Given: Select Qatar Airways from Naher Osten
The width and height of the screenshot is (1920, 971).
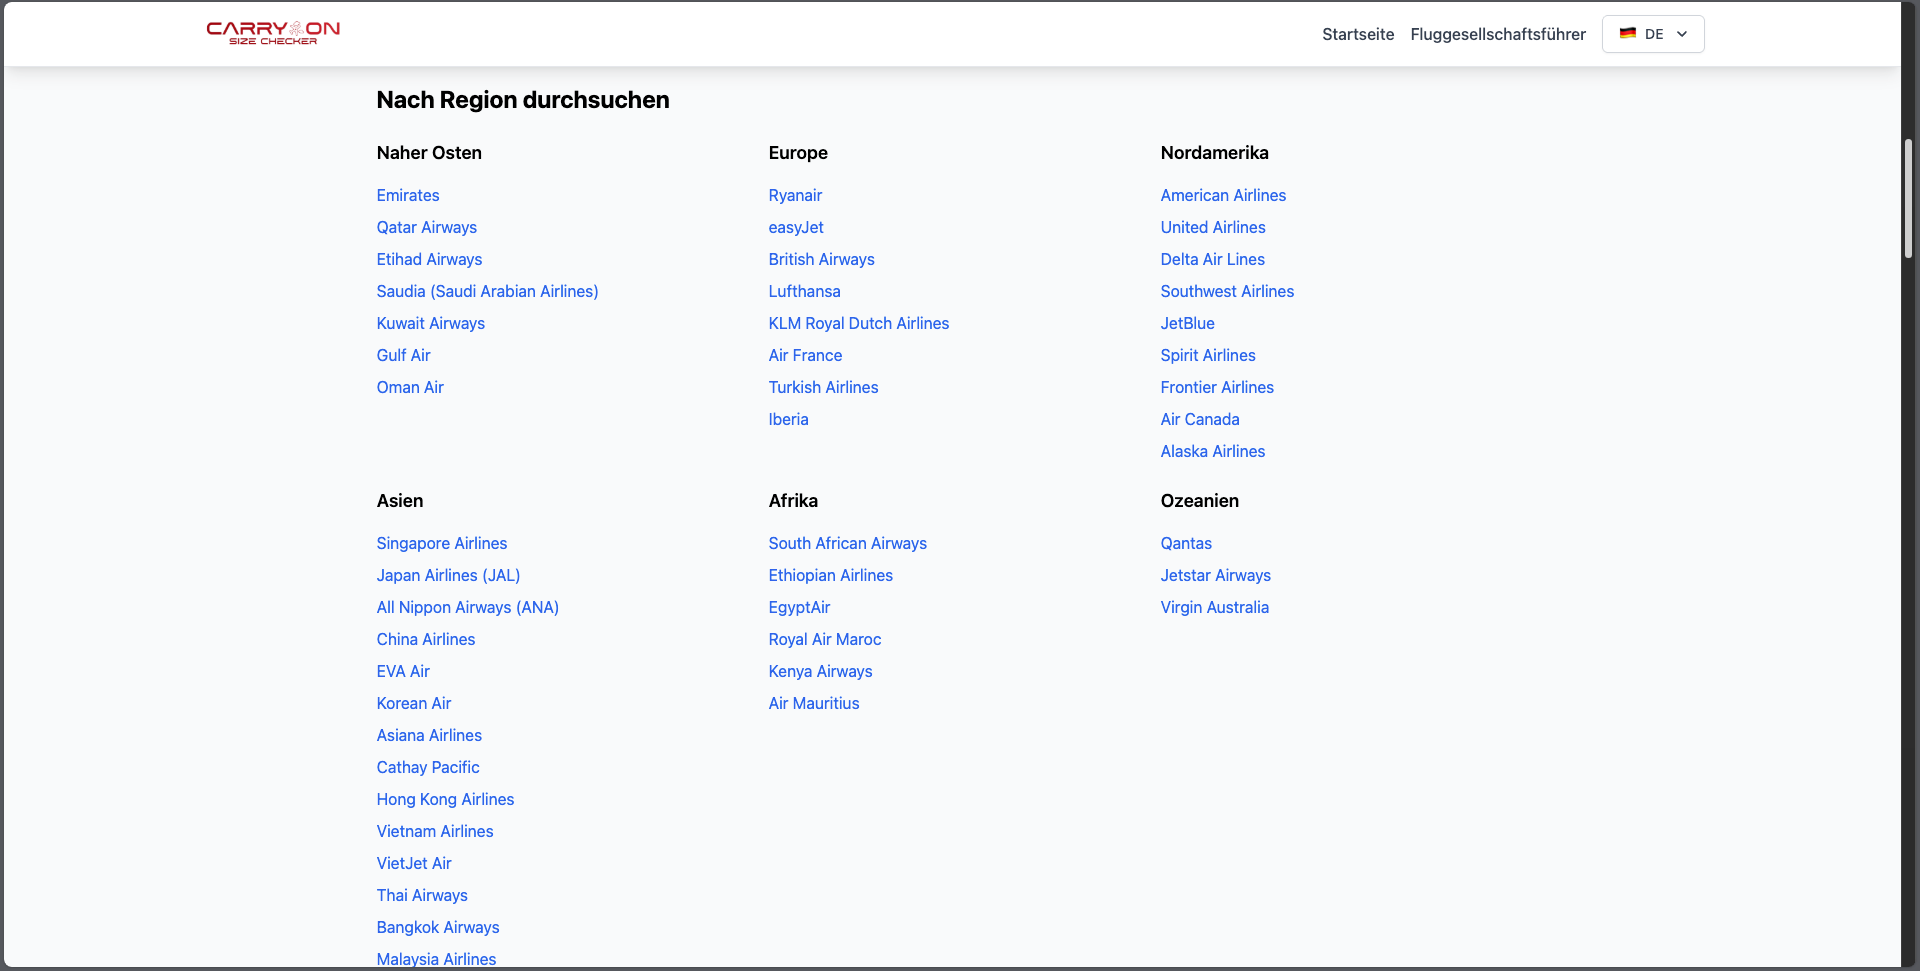Looking at the screenshot, I should (x=426, y=227).
